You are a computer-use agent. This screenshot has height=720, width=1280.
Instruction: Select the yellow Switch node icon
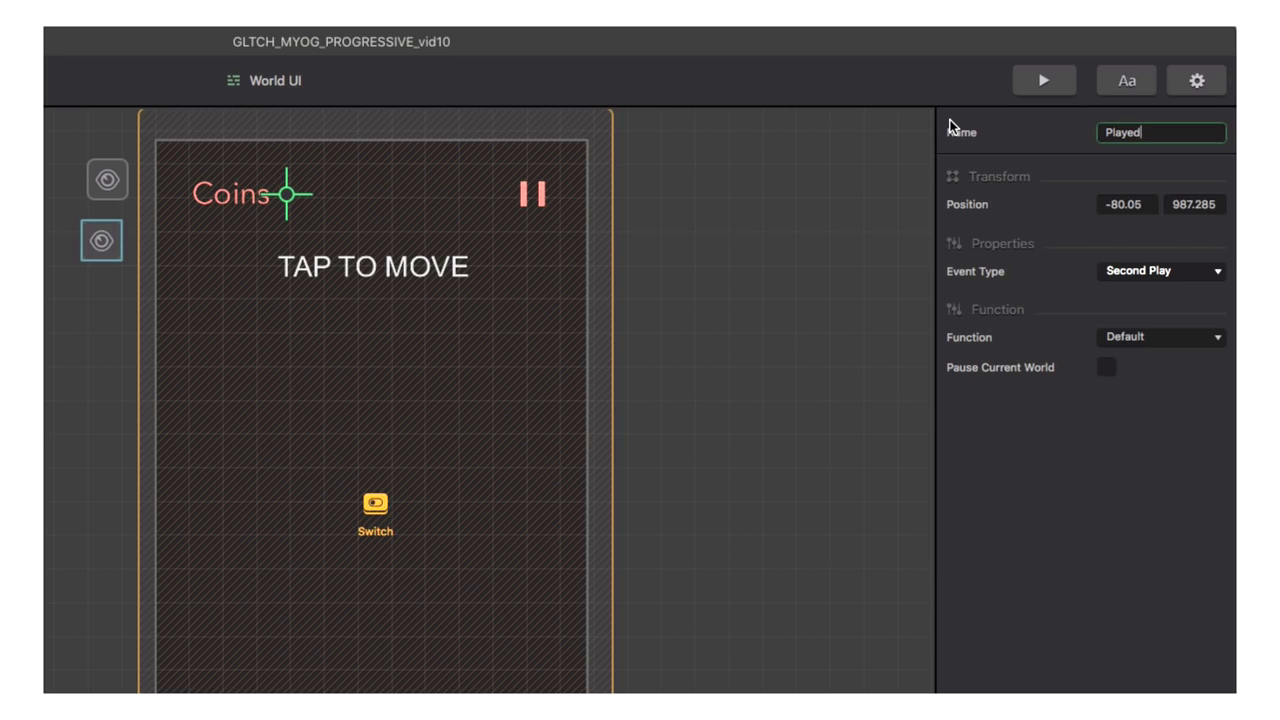coord(375,503)
